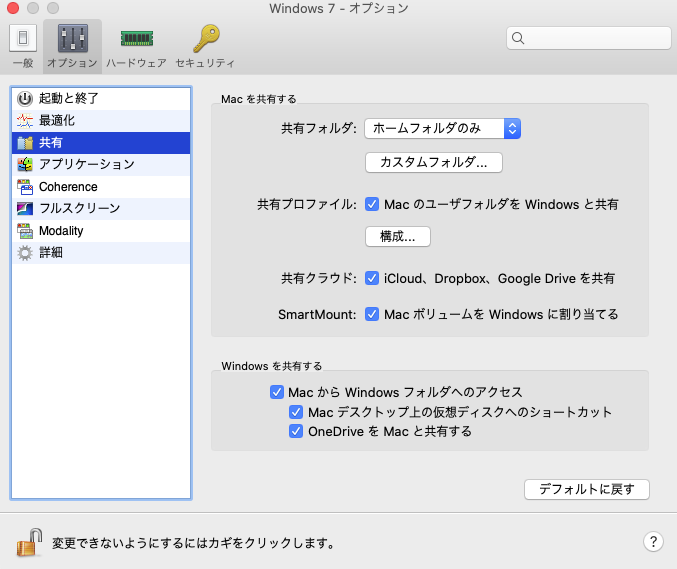Select 詳細 in the sidebar list
Image resolution: width=677 pixels, height=569 pixels.
tap(101, 253)
